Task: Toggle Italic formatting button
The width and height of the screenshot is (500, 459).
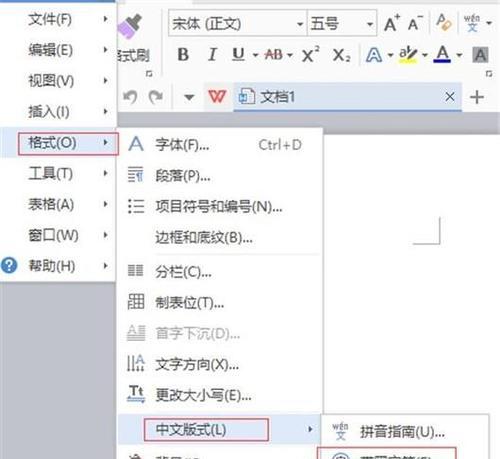Action: (212, 55)
